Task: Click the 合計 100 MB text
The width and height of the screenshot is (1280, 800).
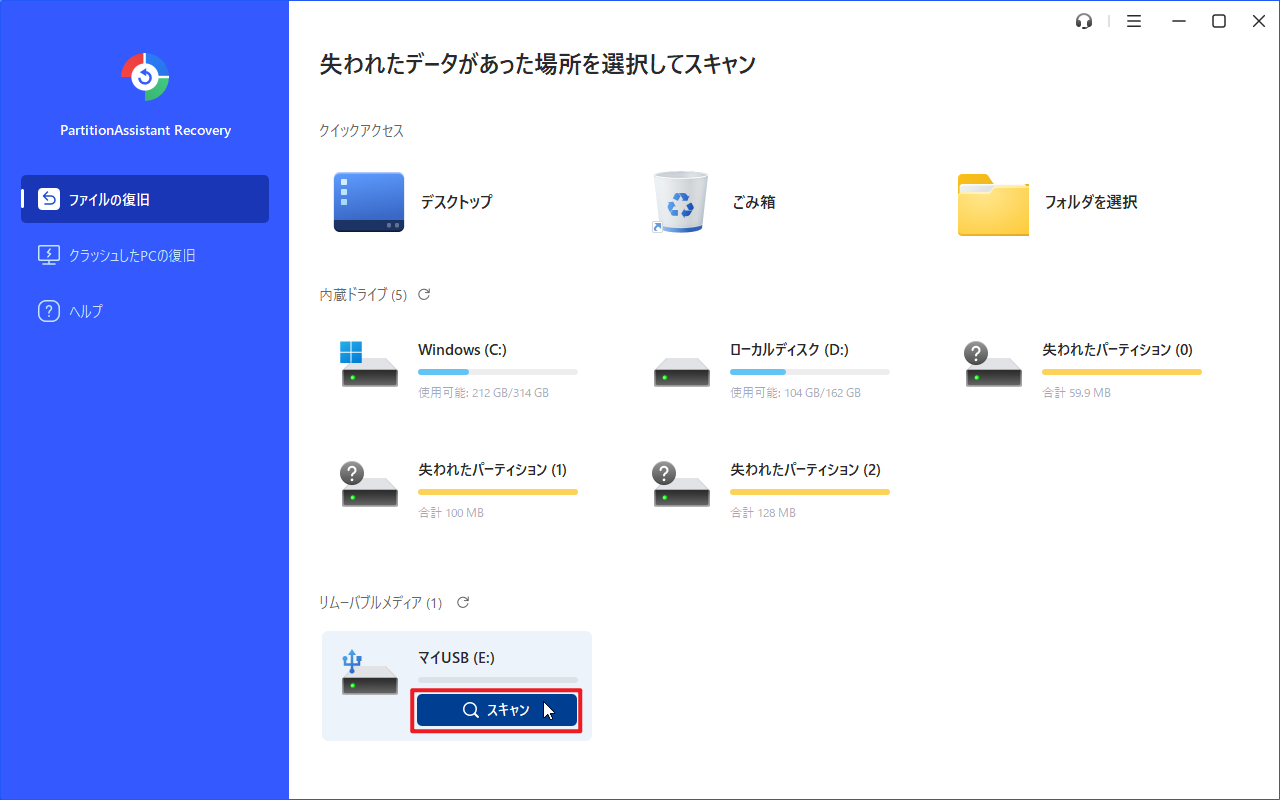Action: pyautogui.click(x=450, y=513)
